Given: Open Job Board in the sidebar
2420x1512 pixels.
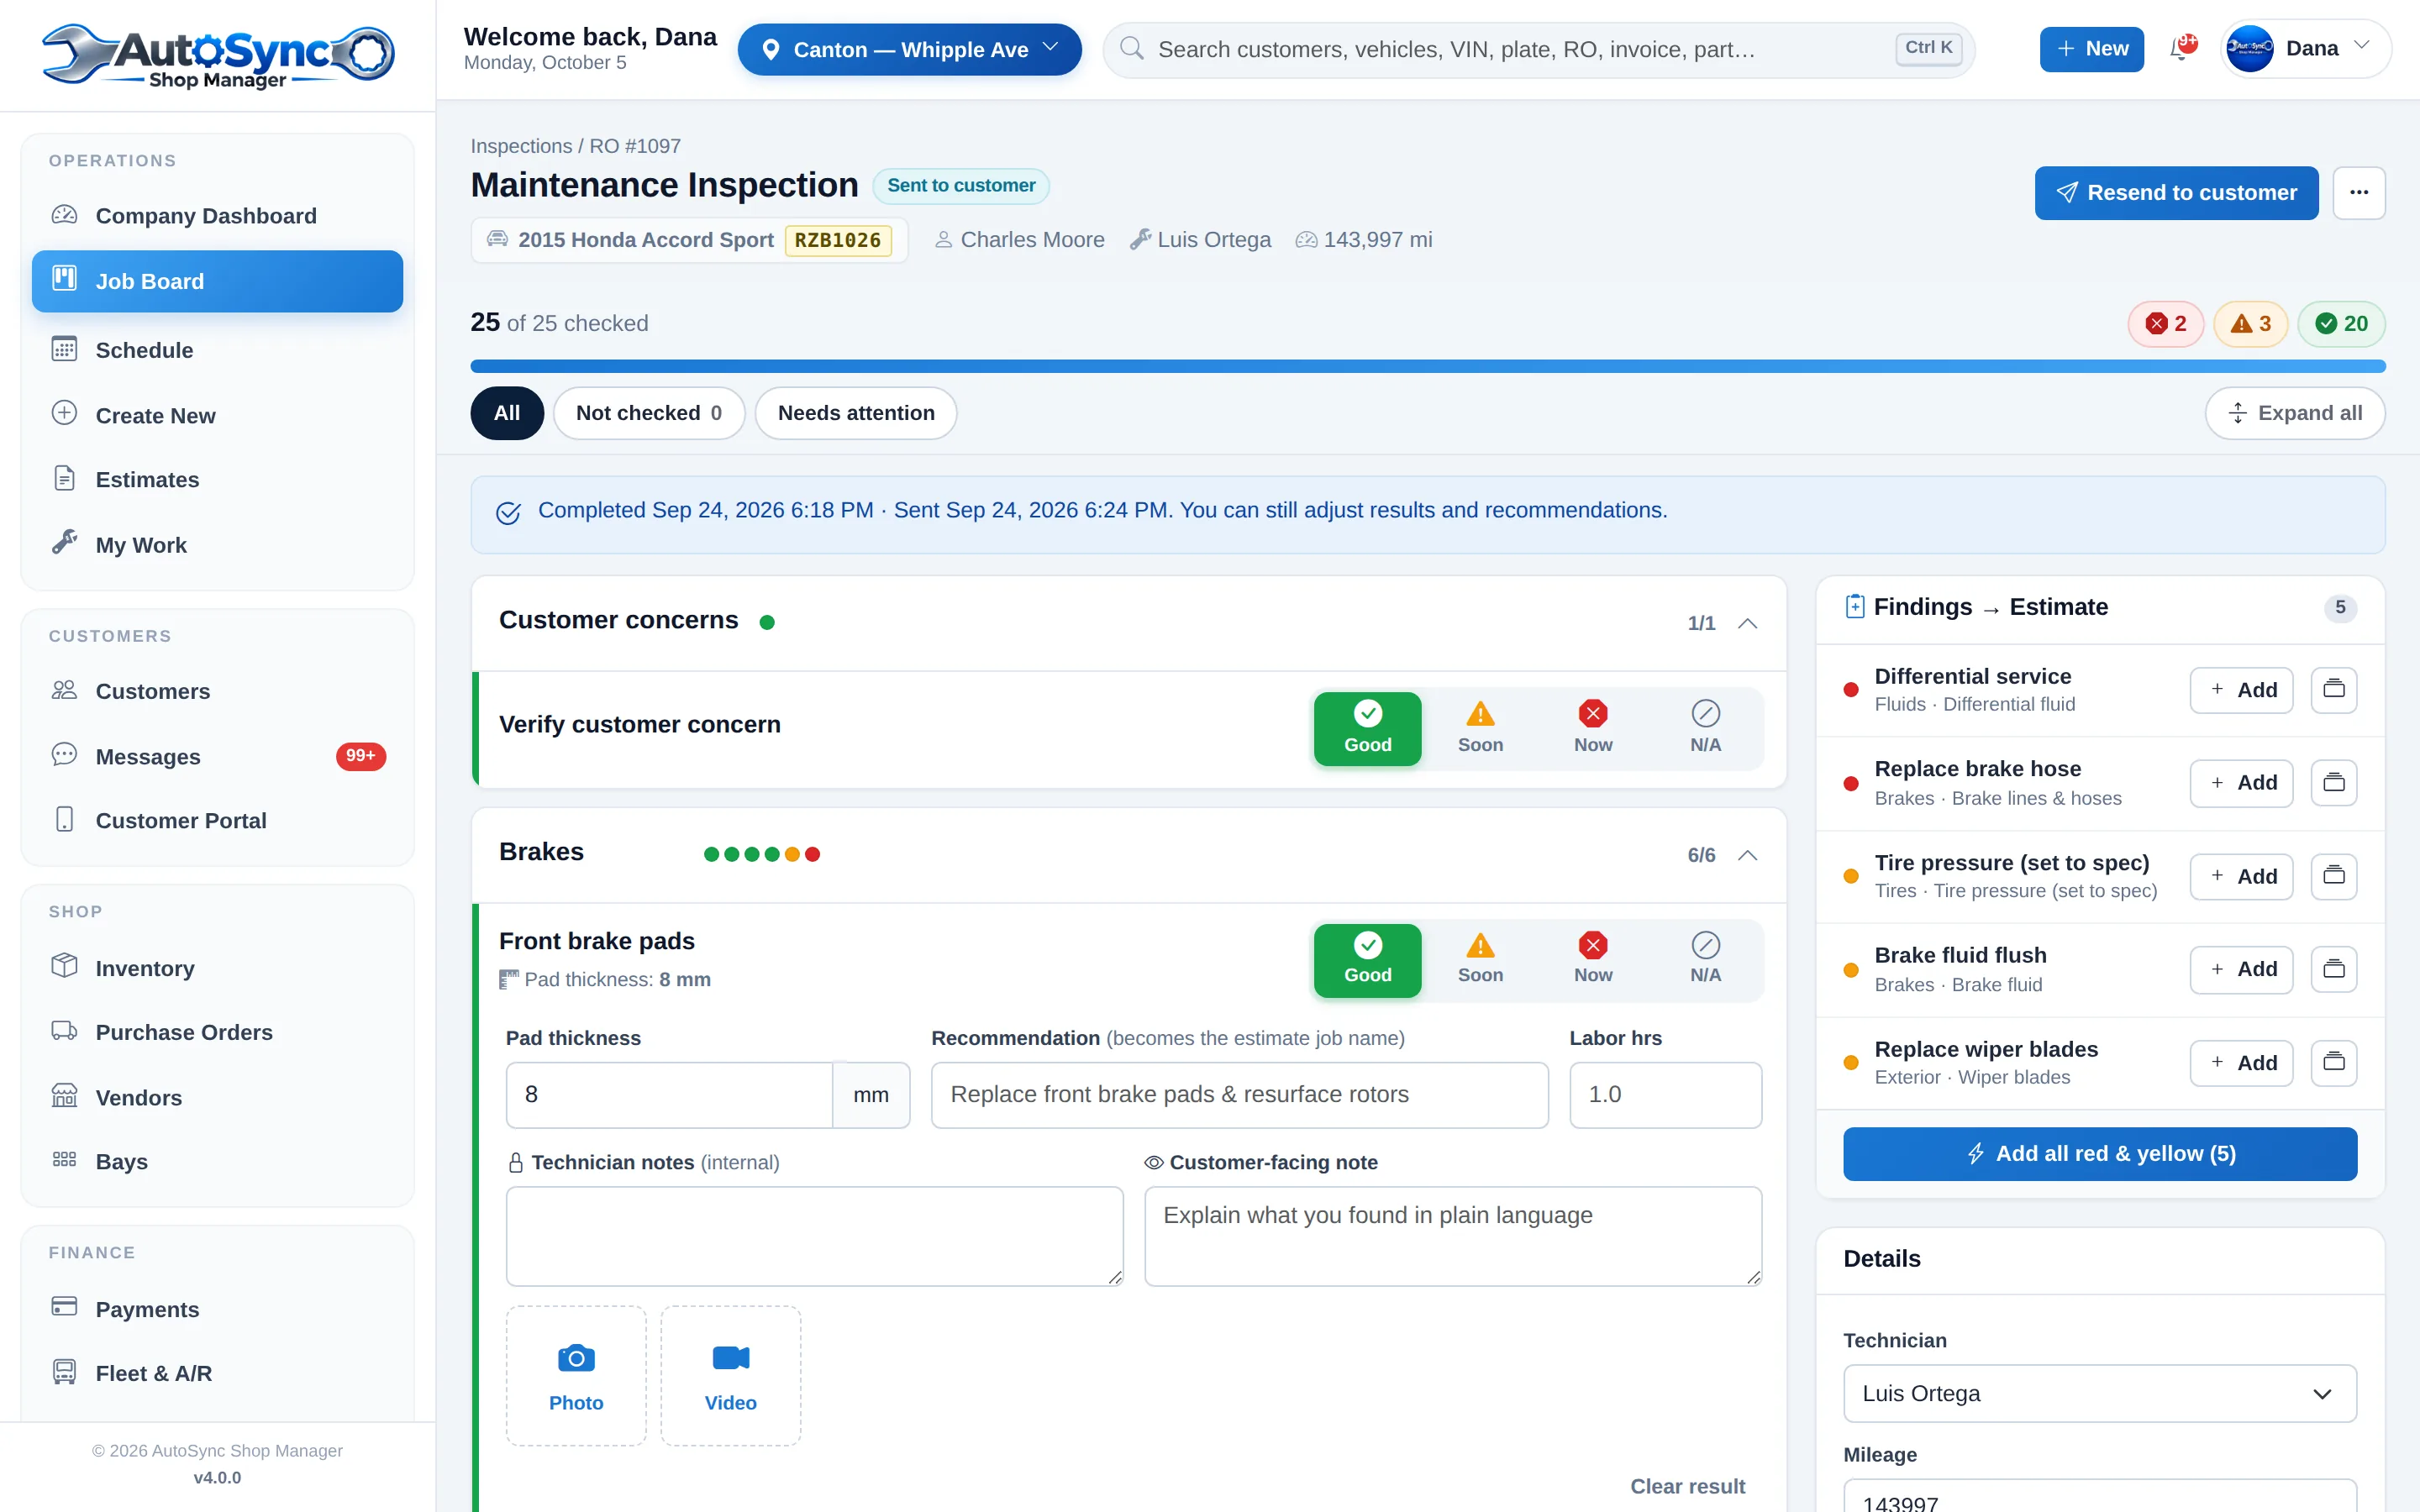Looking at the screenshot, I should click(x=217, y=281).
